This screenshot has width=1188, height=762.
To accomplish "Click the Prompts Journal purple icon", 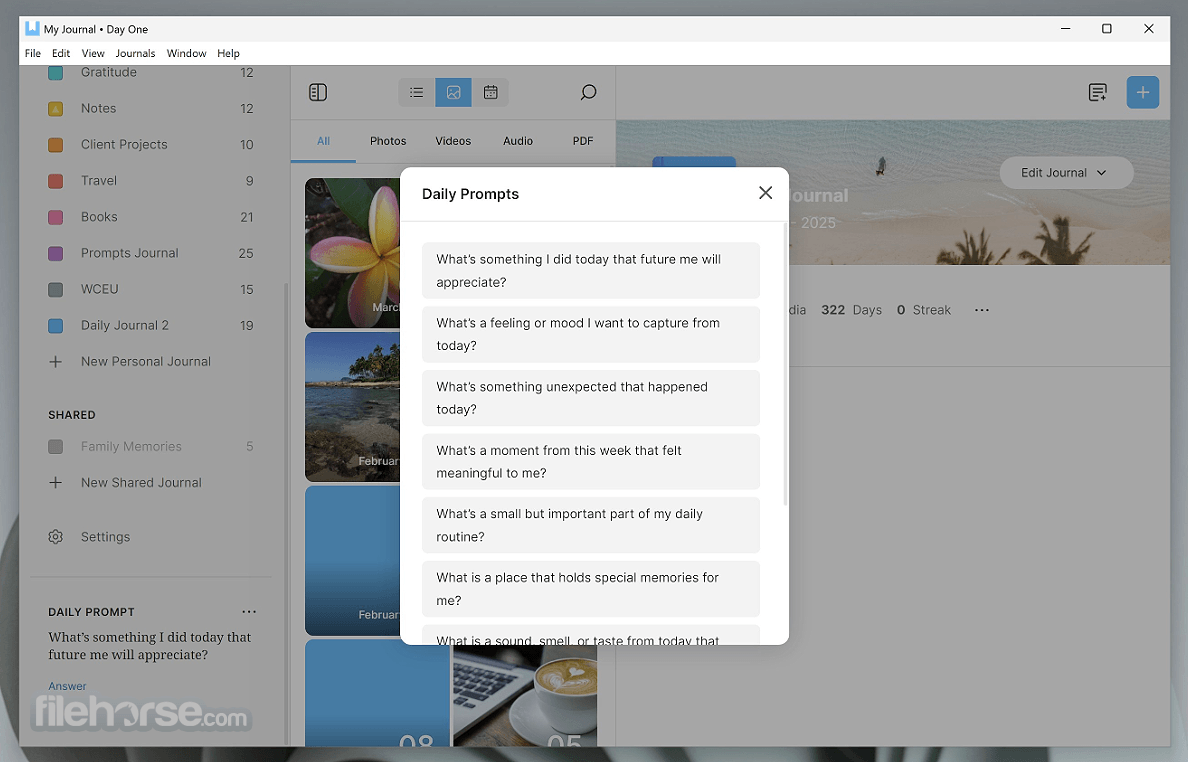I will pyautogui.click(x=55, y=253).
